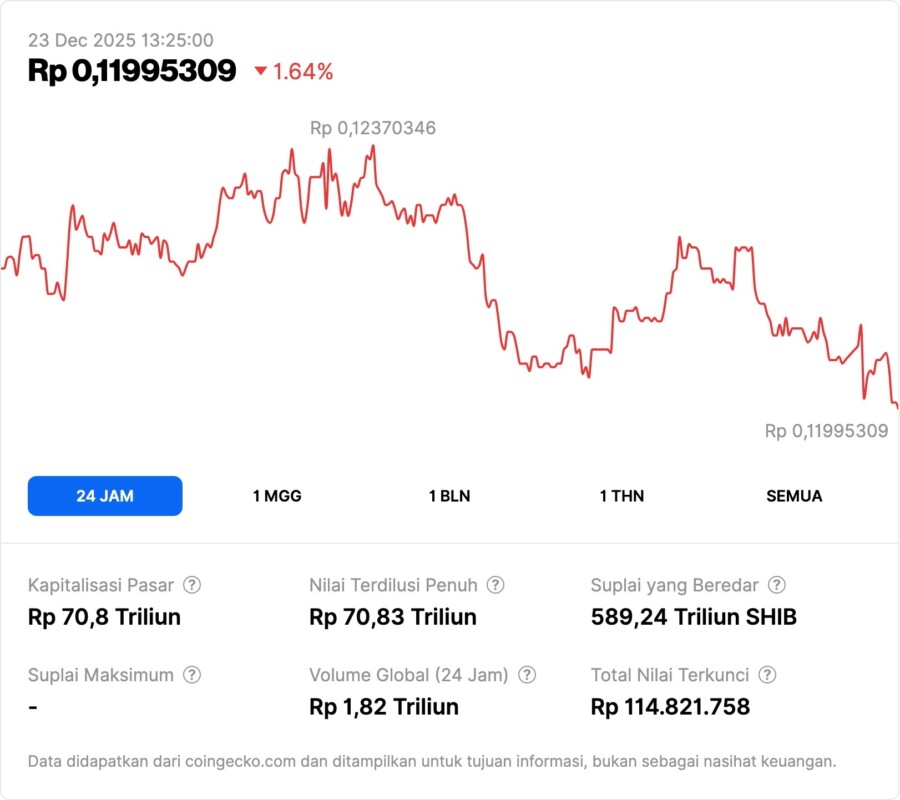The image size is (900, 800).
Task: Click the chart peak label Rp 0,12370346
Action: pos(372,128)
